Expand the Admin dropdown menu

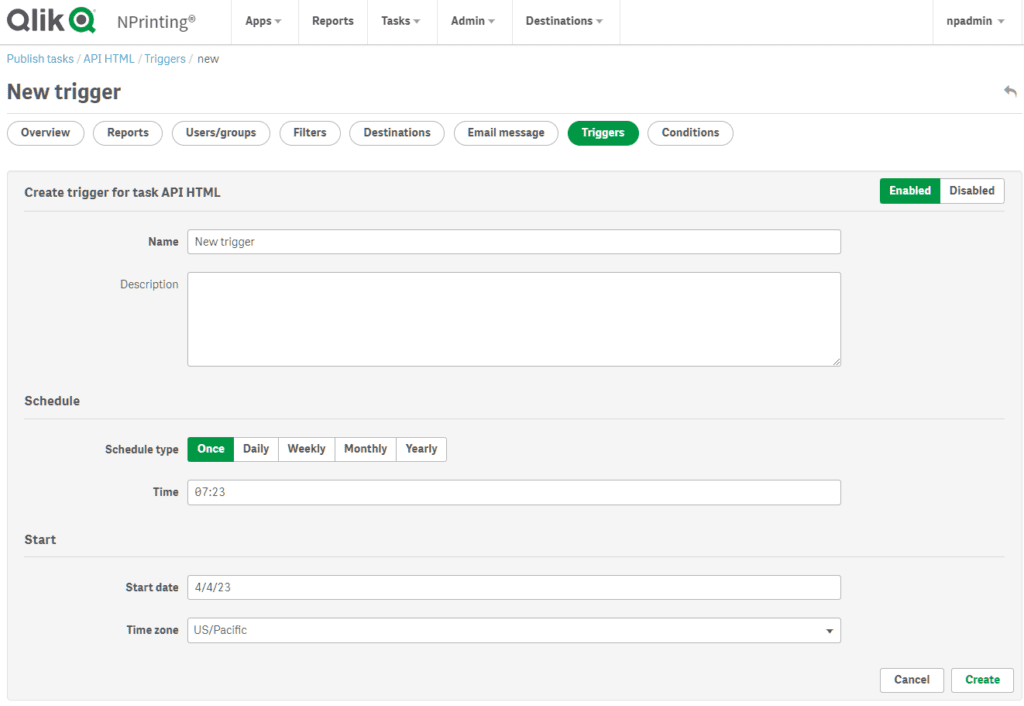click(x=473, y=21)
